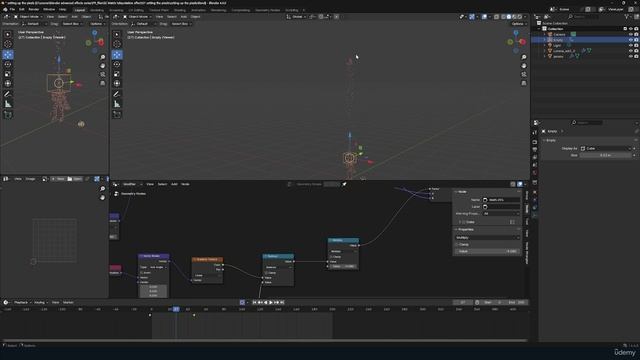Open Modifier type dropdown in node editor
The width and height of the screenshot is (640, 360).
click(x=129, y=184)
